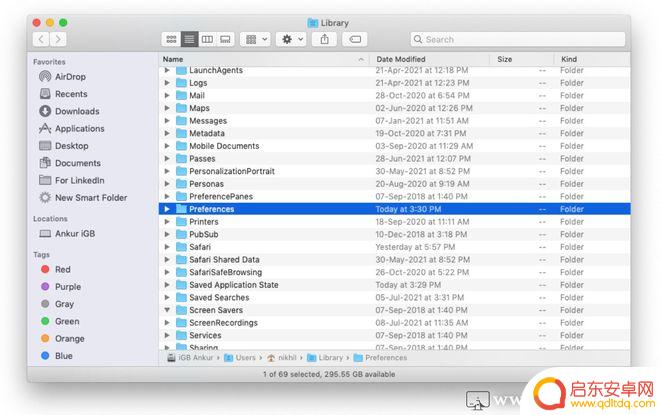Image resolution: width=660 pixels, height=415 pixels.
Task: Open Downloads in the sidebar
Action: point(69,111)
